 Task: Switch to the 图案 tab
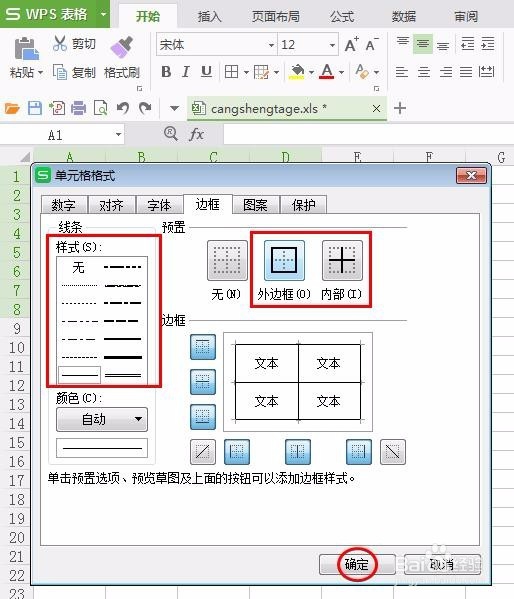pos(255,205)
